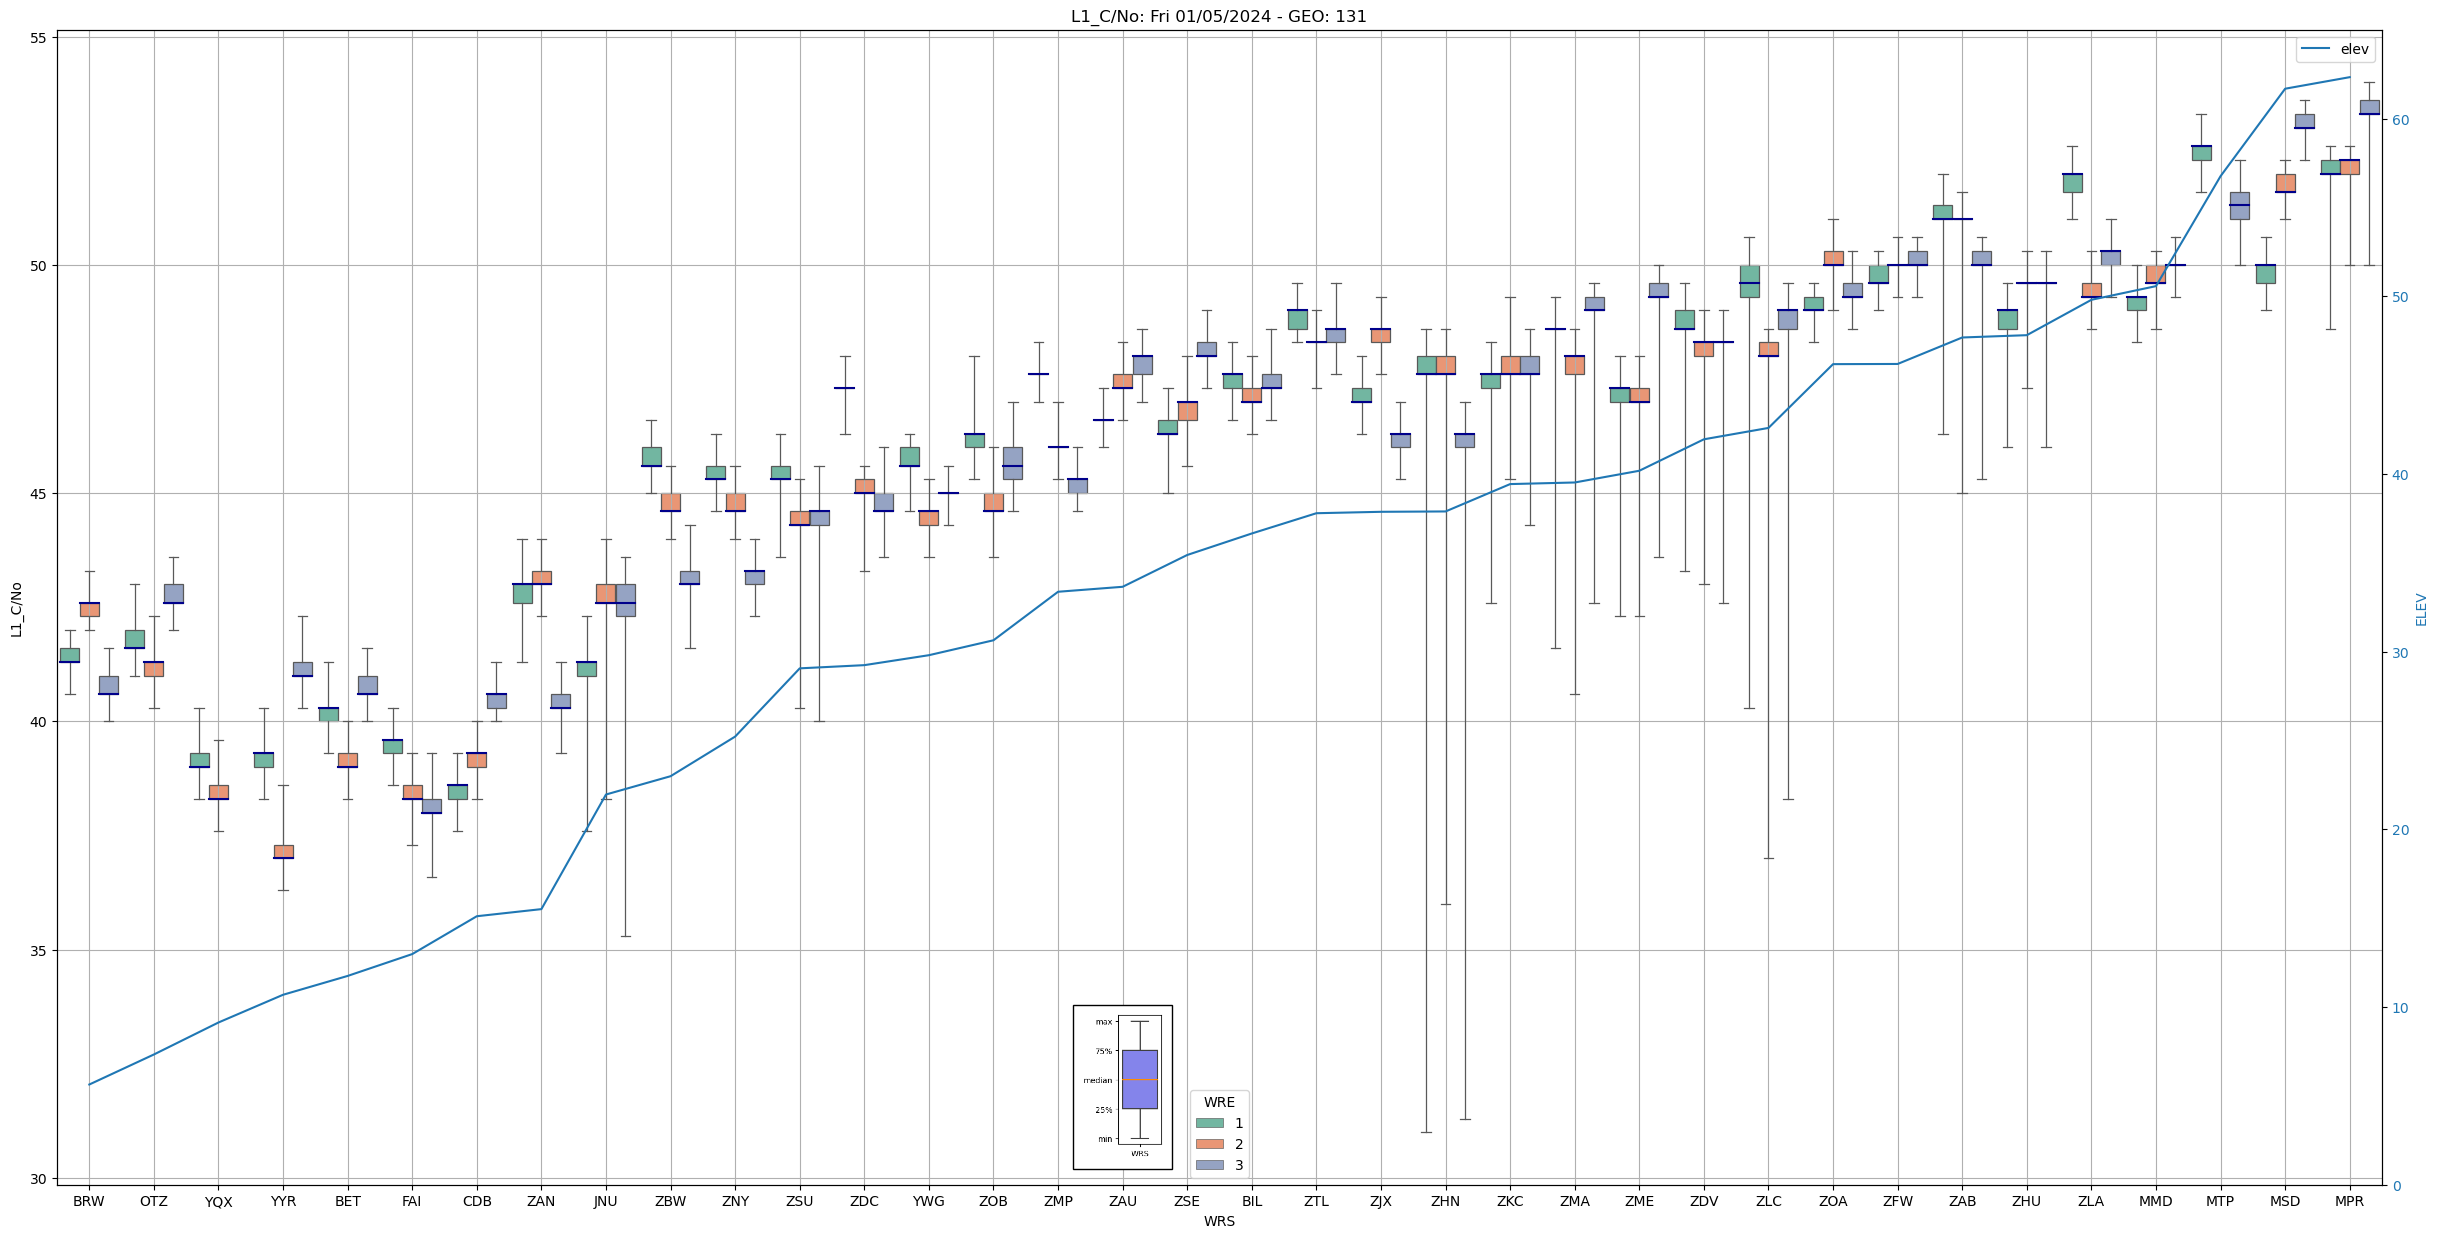The height and width of the screenshot is (1238, 2439).
Task: Click the 60 tick on right ELEV axis
Action: tap(2399, 120)
